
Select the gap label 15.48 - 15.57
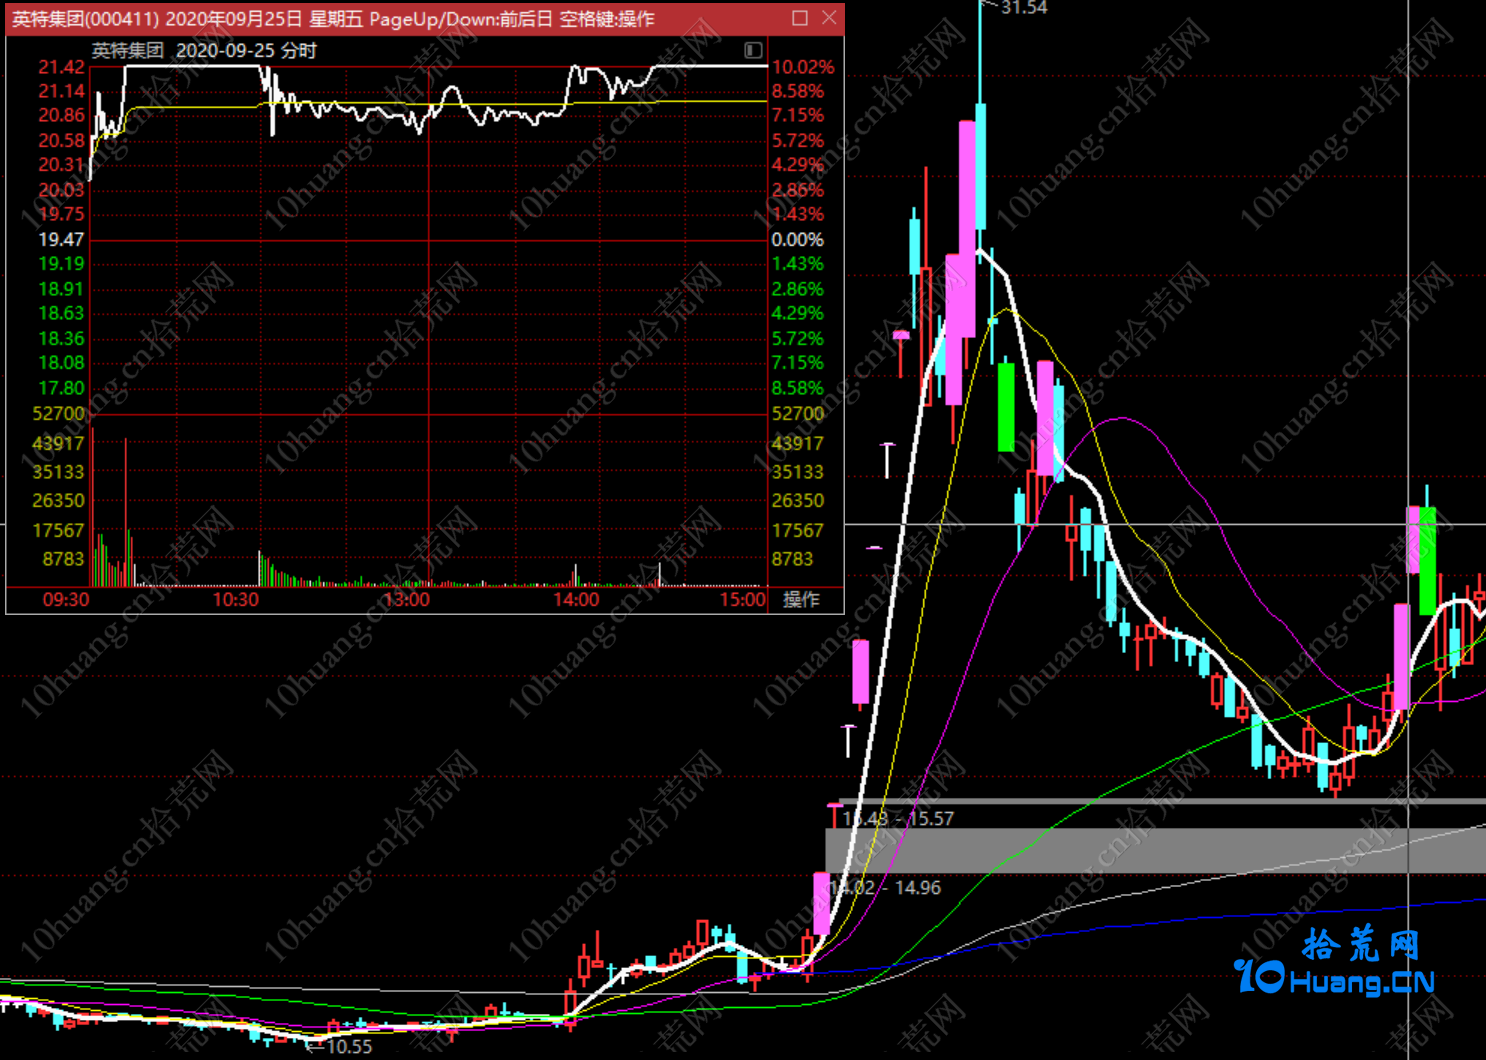coord(898,819)
